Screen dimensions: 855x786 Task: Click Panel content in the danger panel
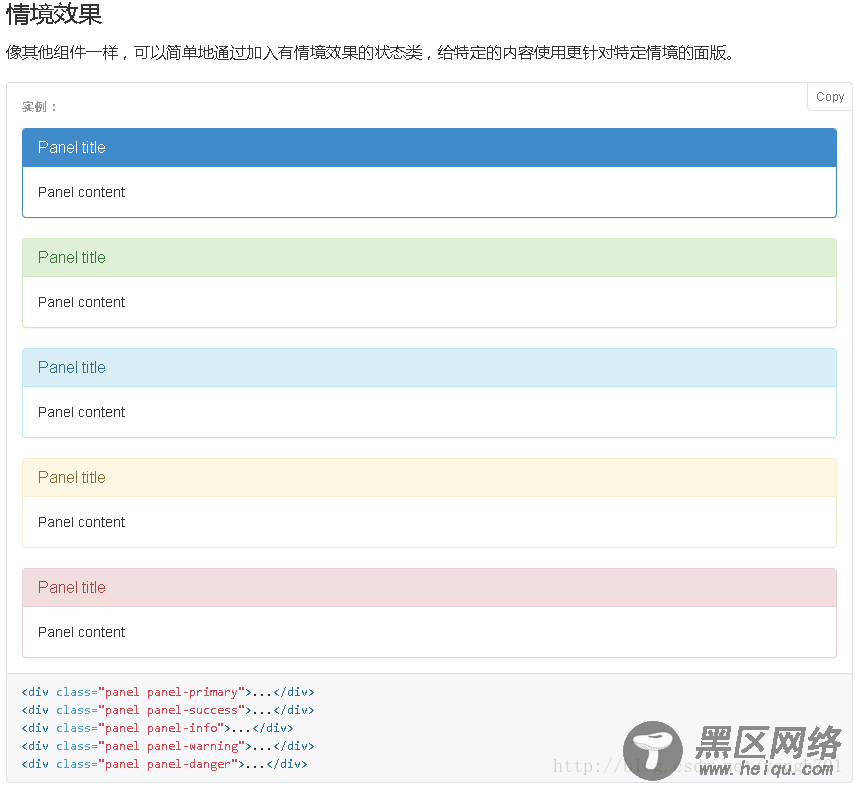pyautogui.click(x=81, y=632)
